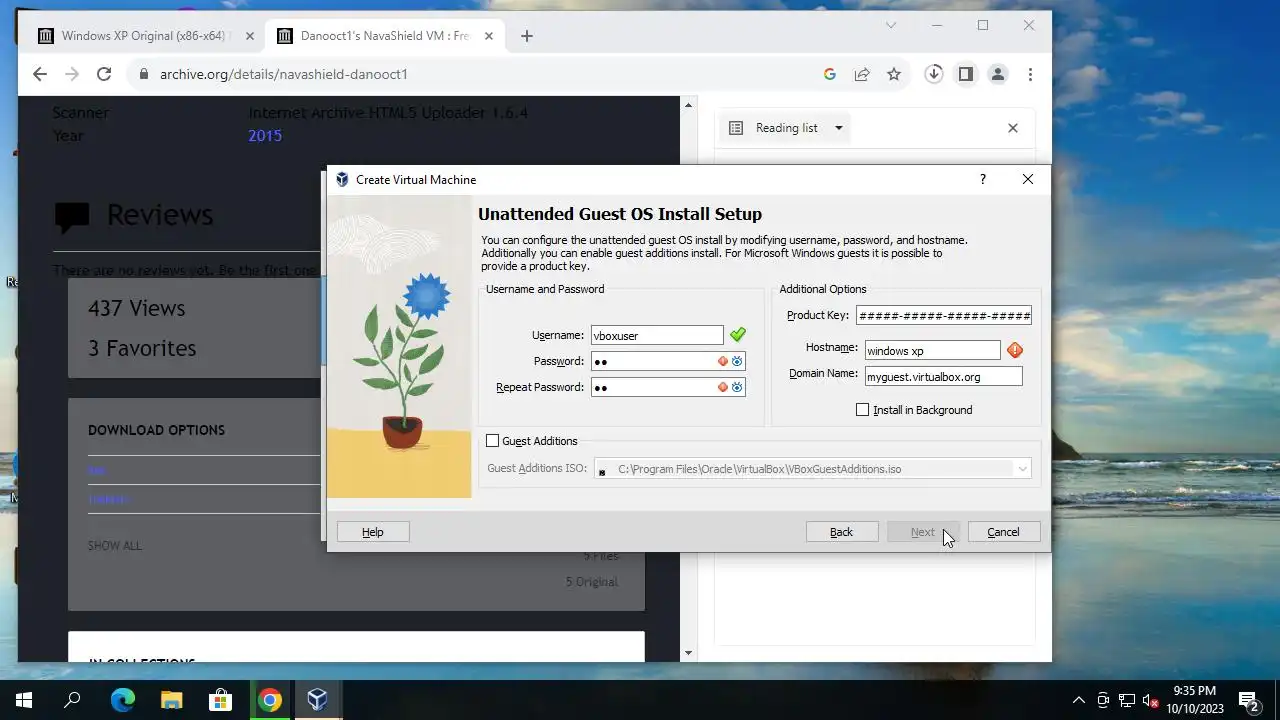
Task: Click into the Domain Name field
Action: 944,376
